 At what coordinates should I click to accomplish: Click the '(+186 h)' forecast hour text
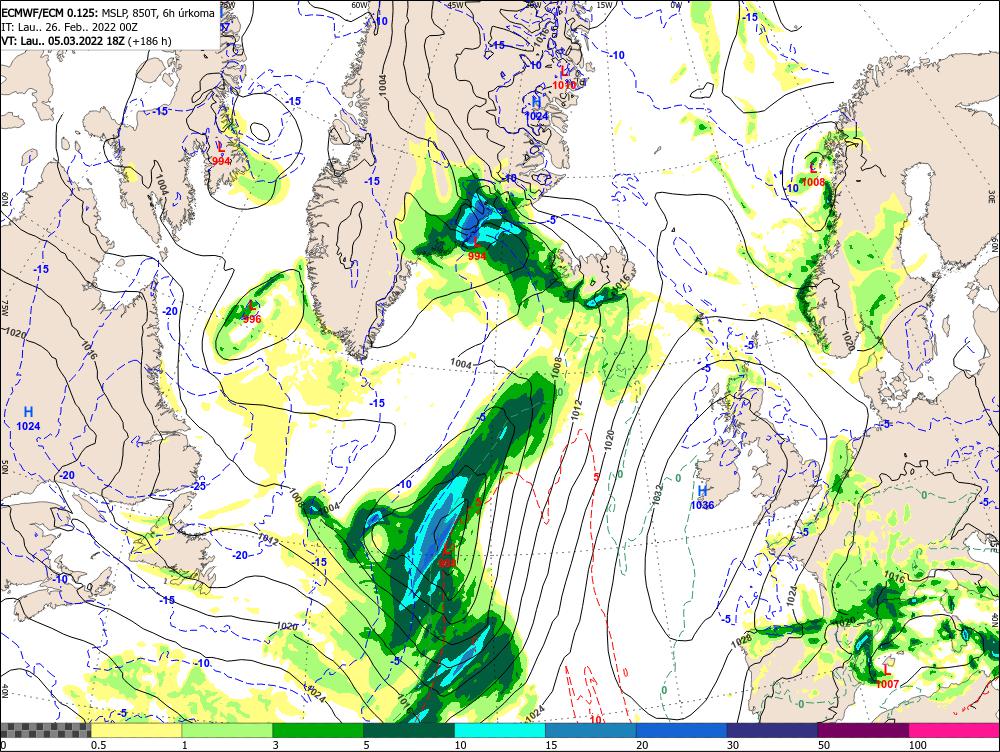point(149,41)
